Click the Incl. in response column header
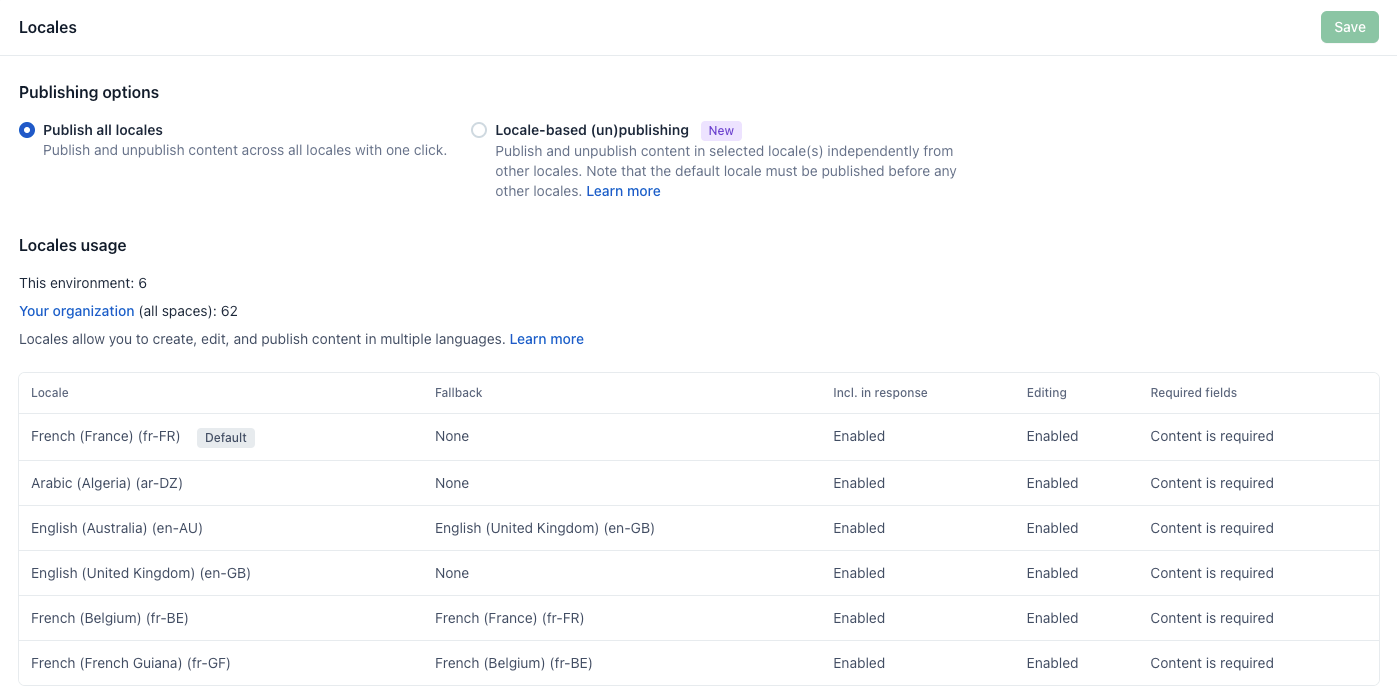Image resolution: width=1397 pixels, height=695 pixels. click(880, 393)
